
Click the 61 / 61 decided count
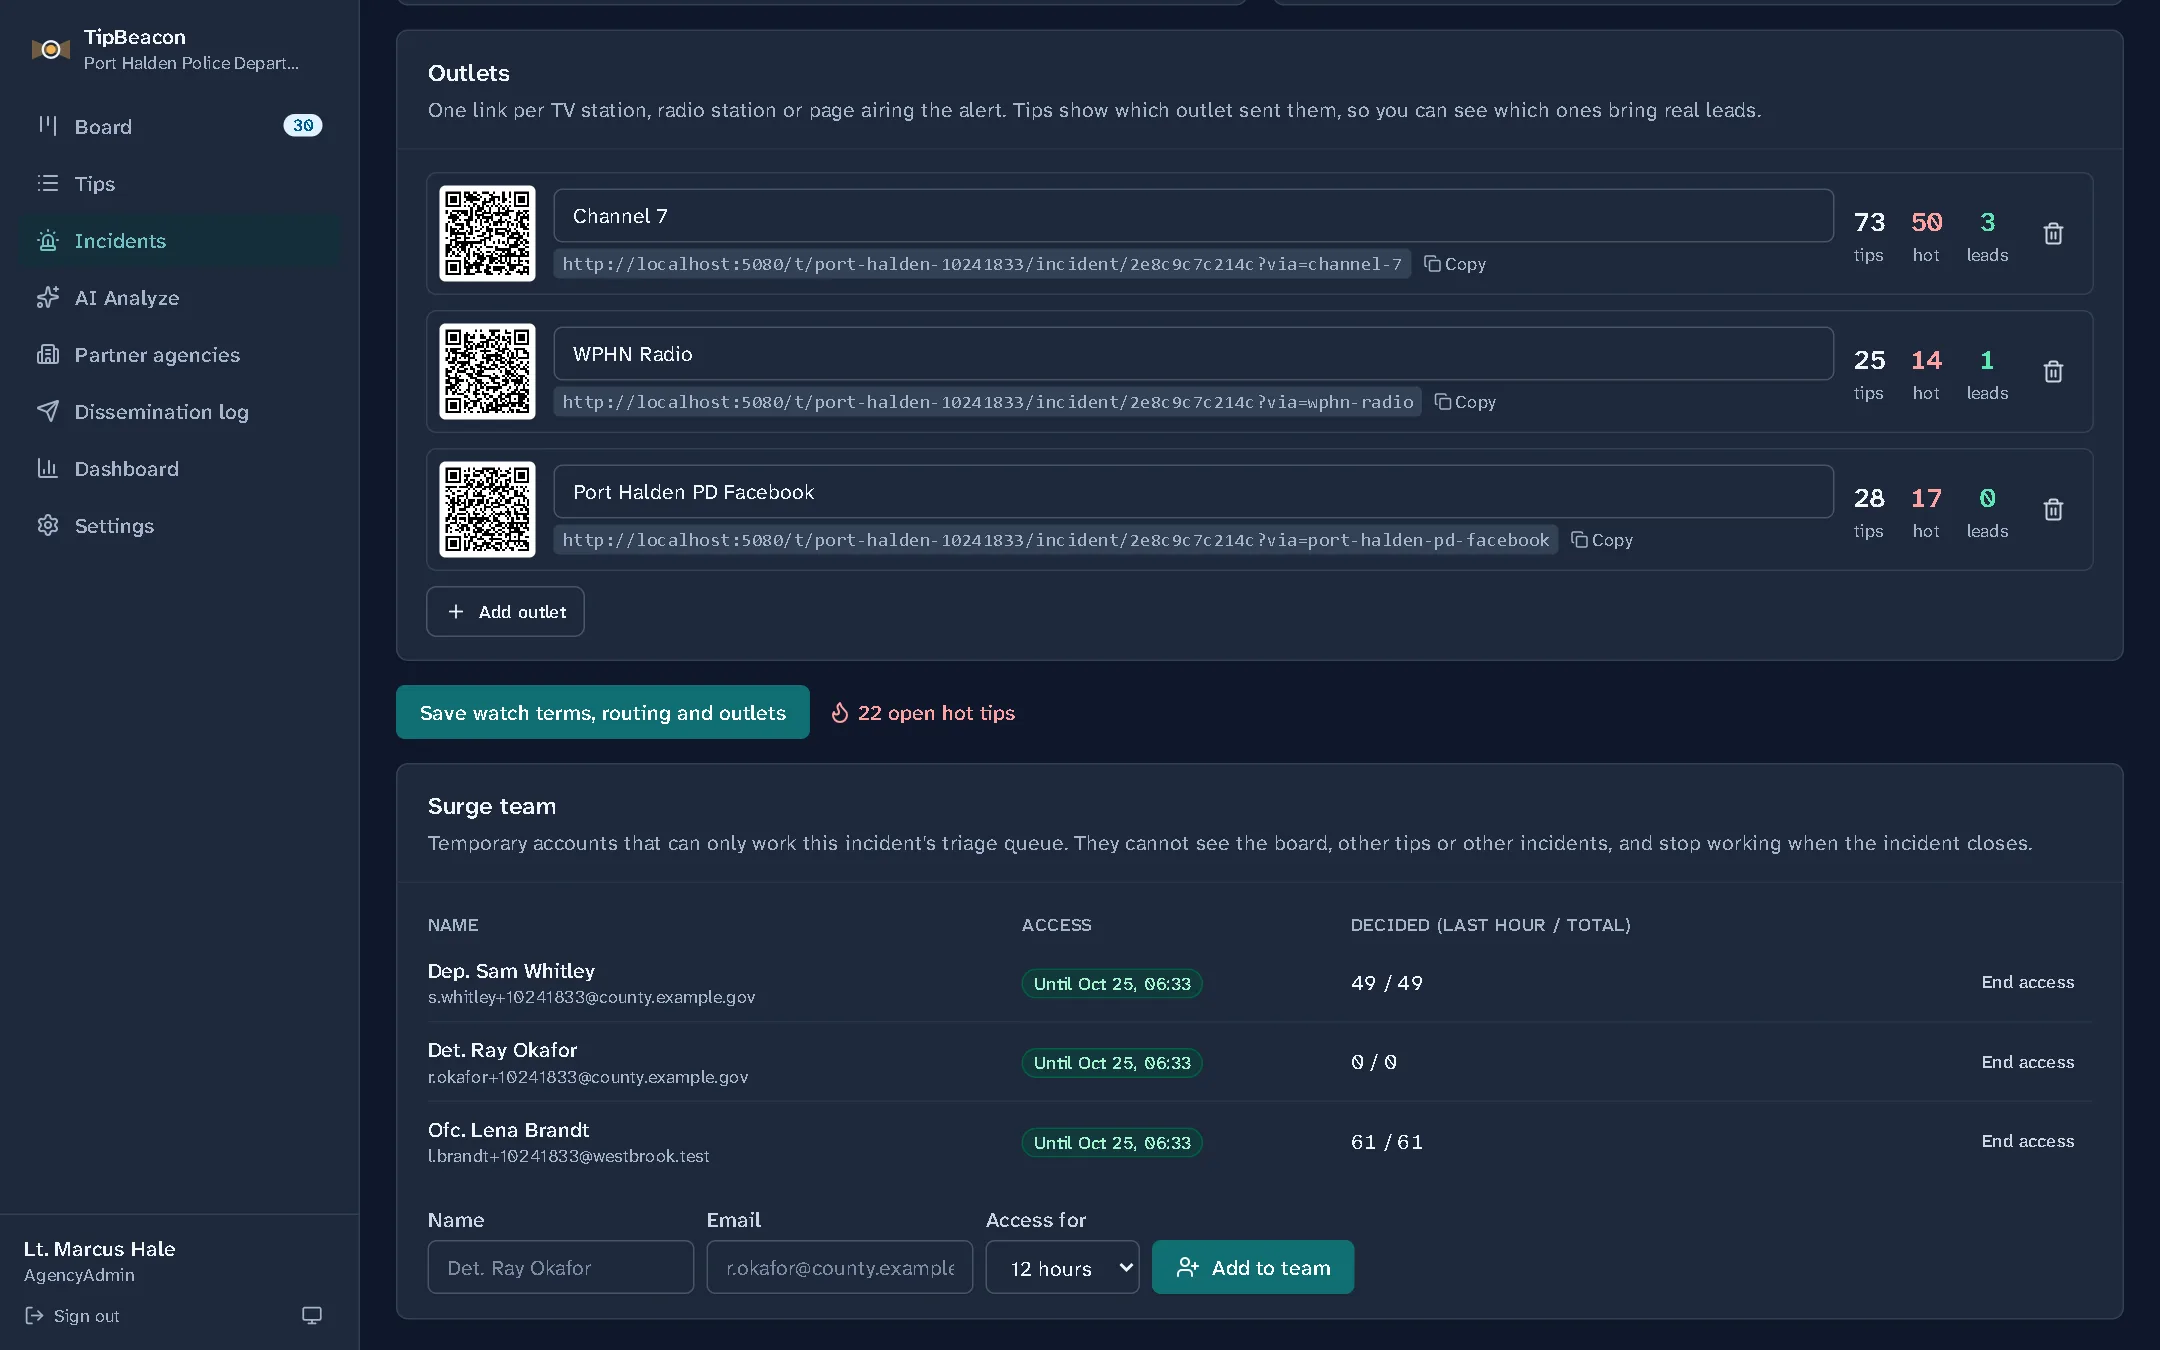click(1386, 1142)
